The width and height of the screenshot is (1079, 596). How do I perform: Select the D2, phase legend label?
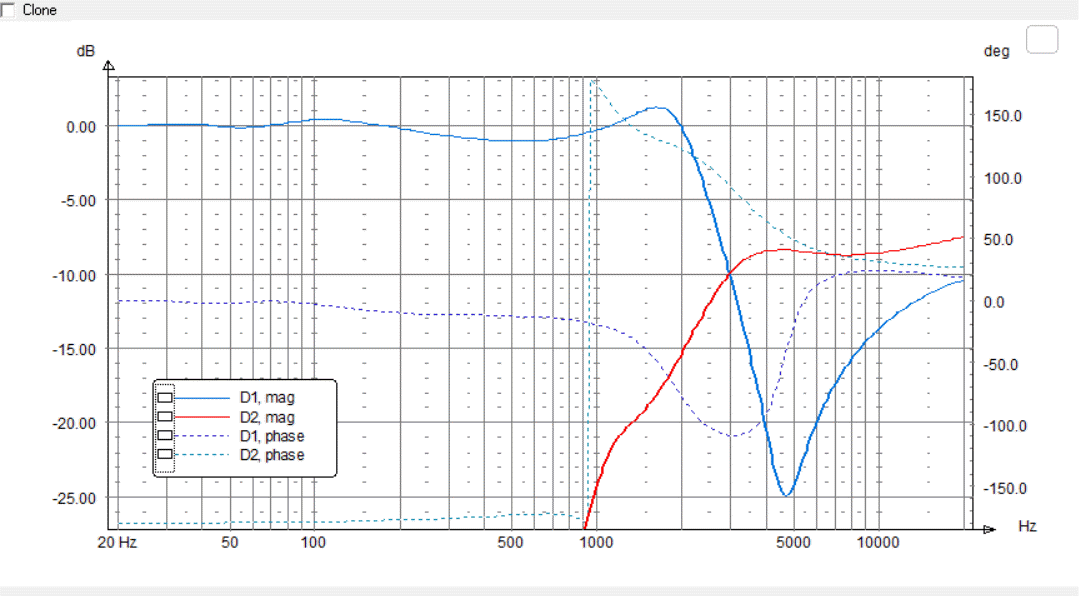click(272, 454)
